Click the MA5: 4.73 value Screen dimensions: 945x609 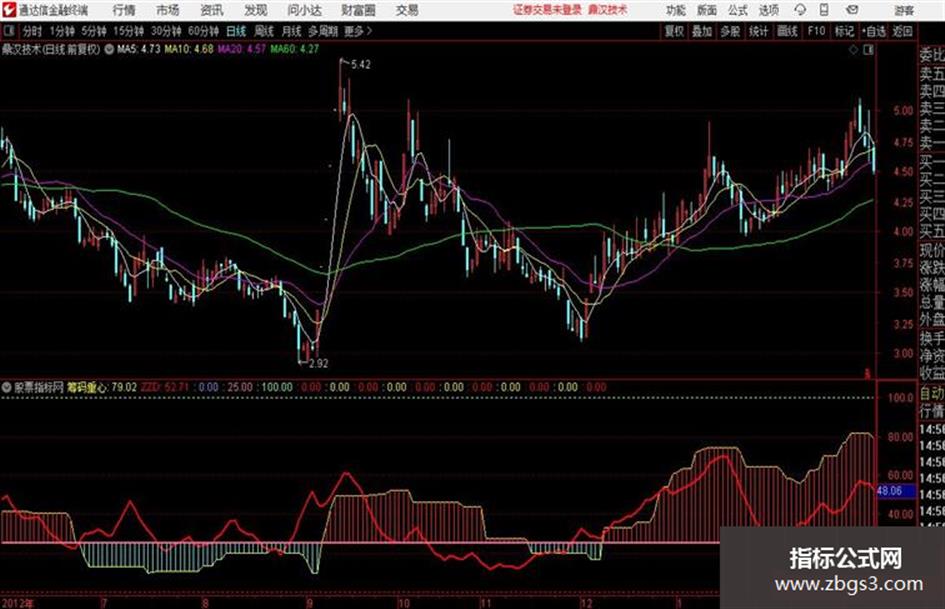(139, 49)
